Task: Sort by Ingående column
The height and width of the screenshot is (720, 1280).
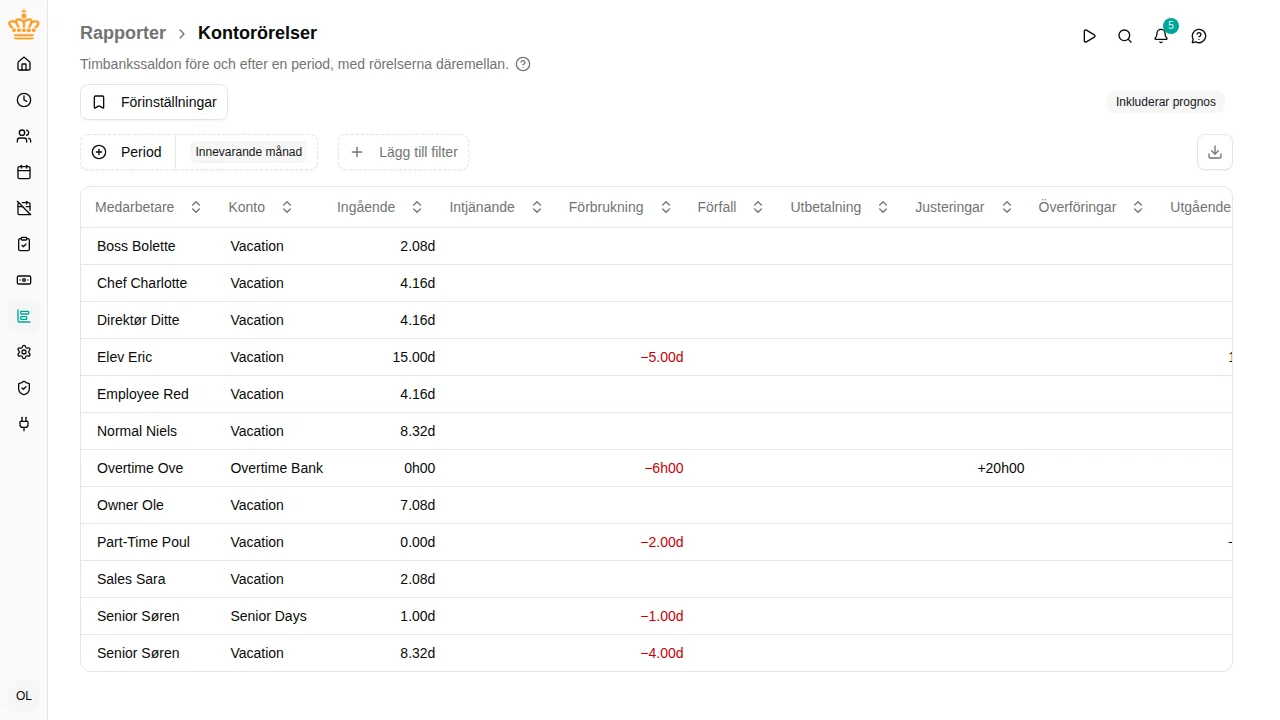Action: pos(380,207)
